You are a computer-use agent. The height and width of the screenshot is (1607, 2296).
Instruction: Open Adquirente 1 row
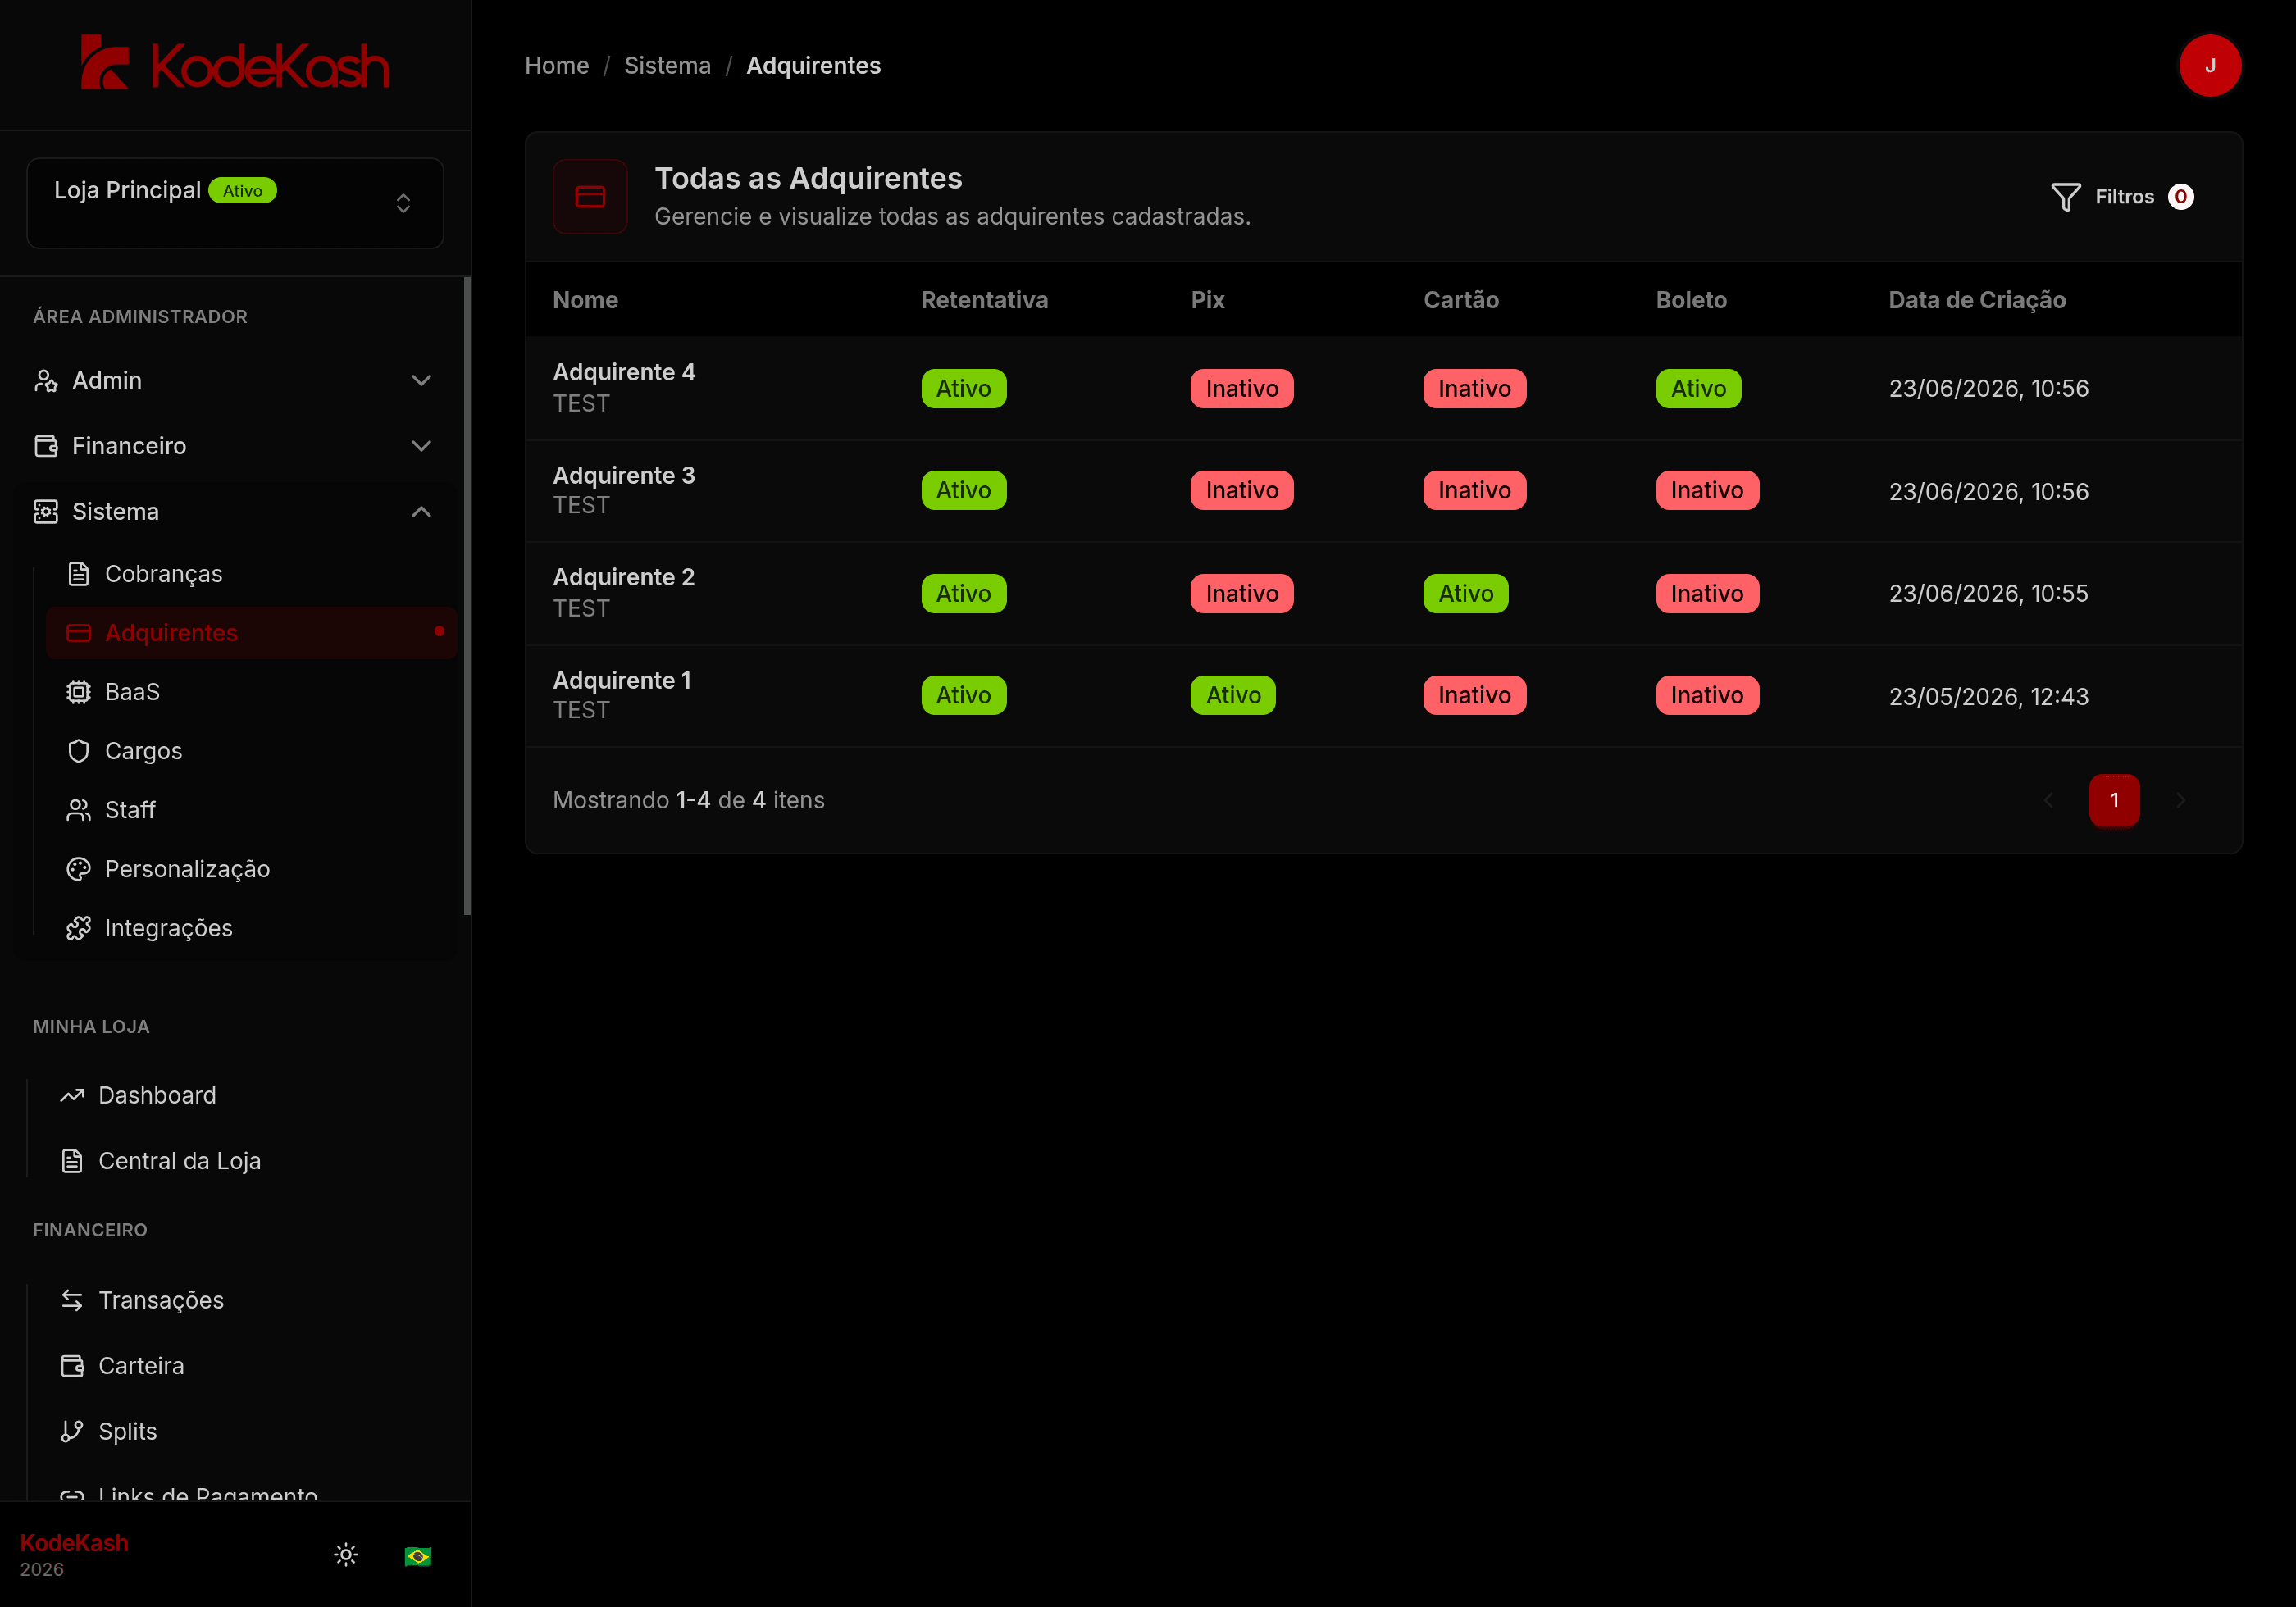click(x=1383, y=696)
